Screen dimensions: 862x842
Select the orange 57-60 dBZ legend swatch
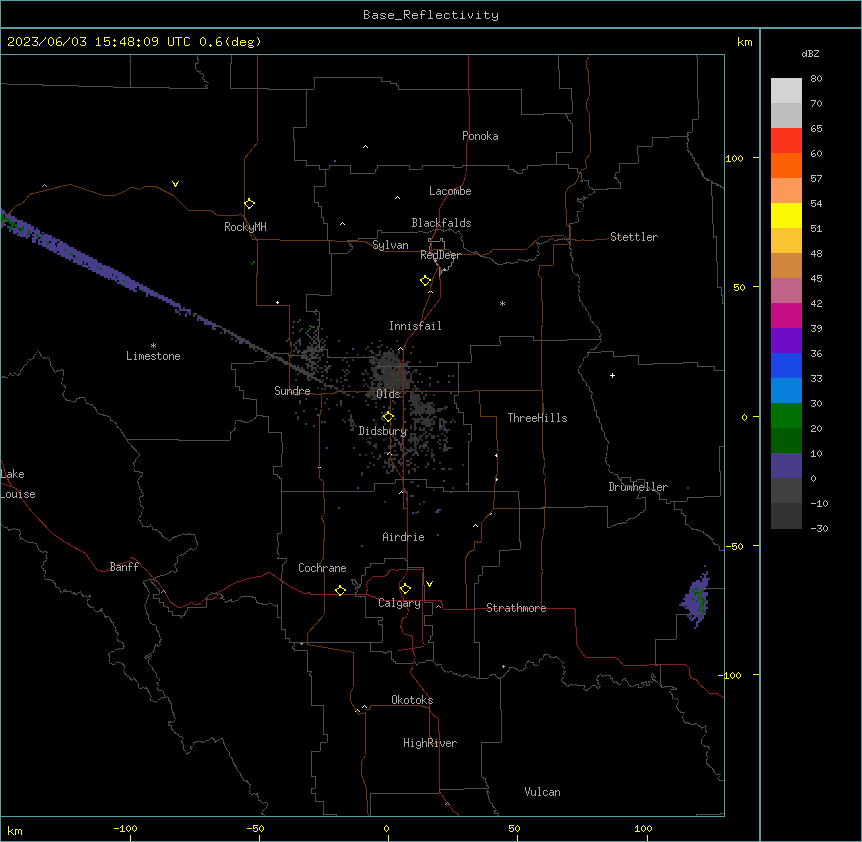pos(786,165)
